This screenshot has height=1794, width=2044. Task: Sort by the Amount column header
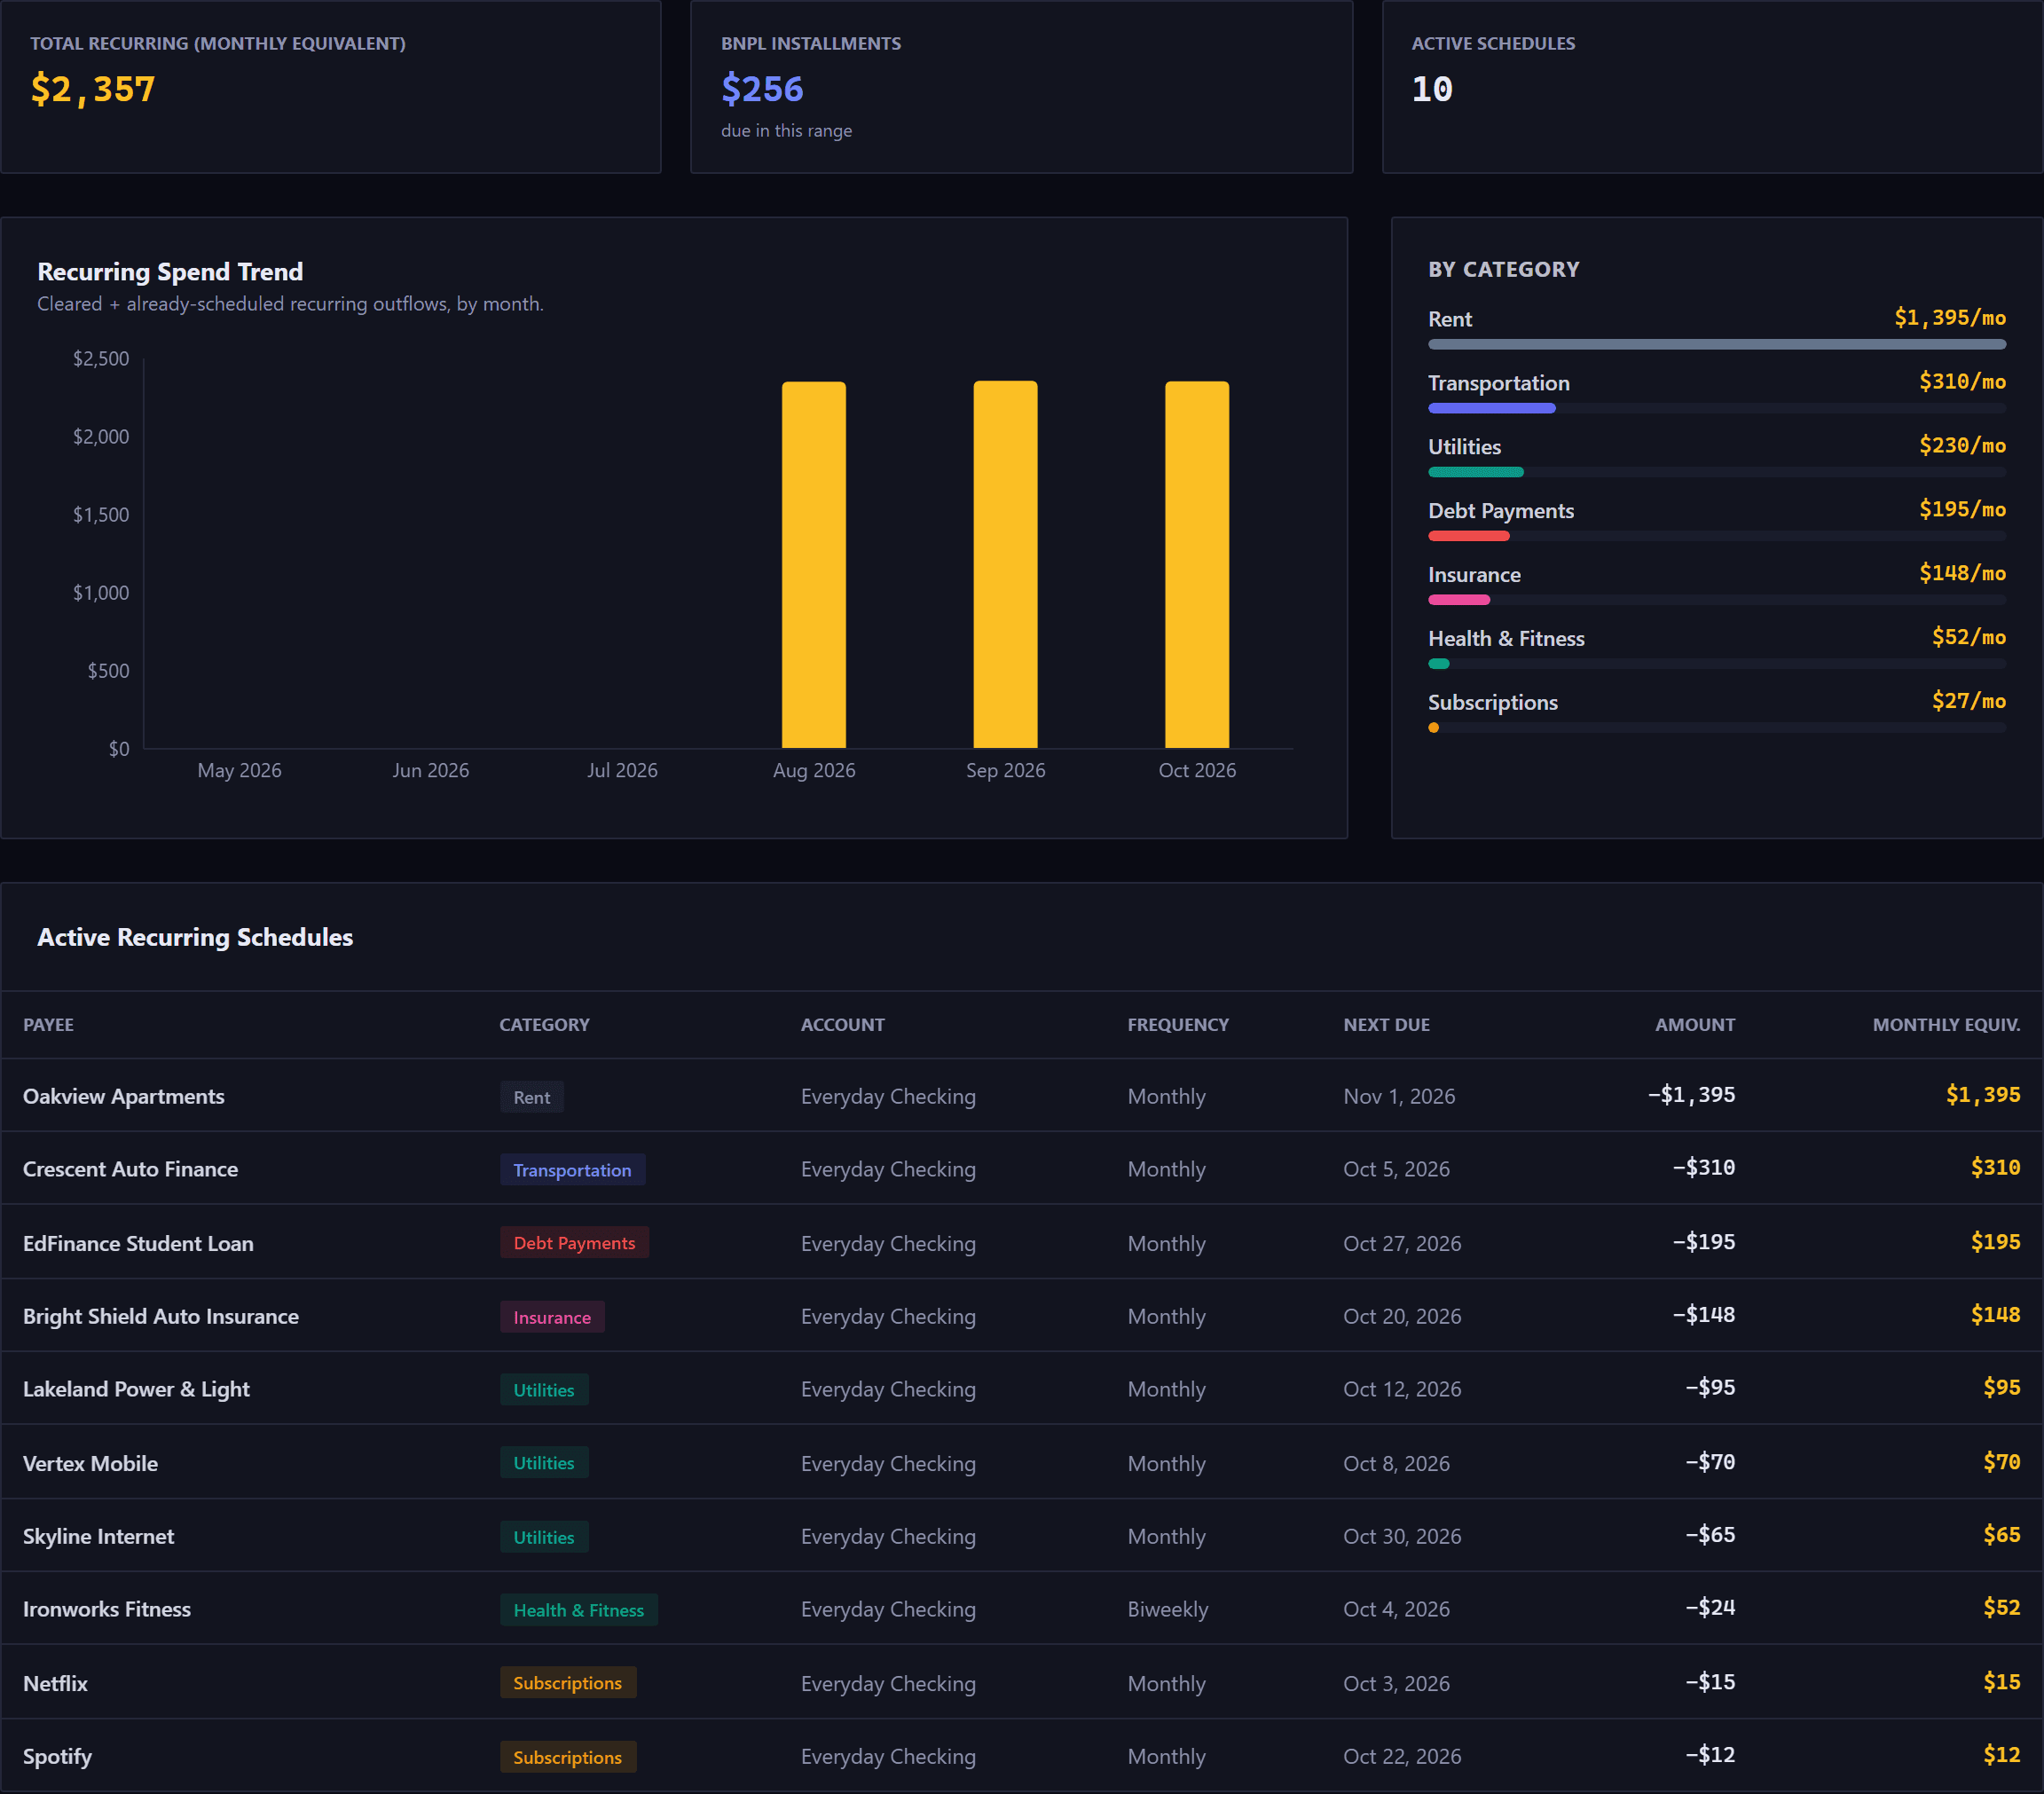click(x=1694, y=1024)
